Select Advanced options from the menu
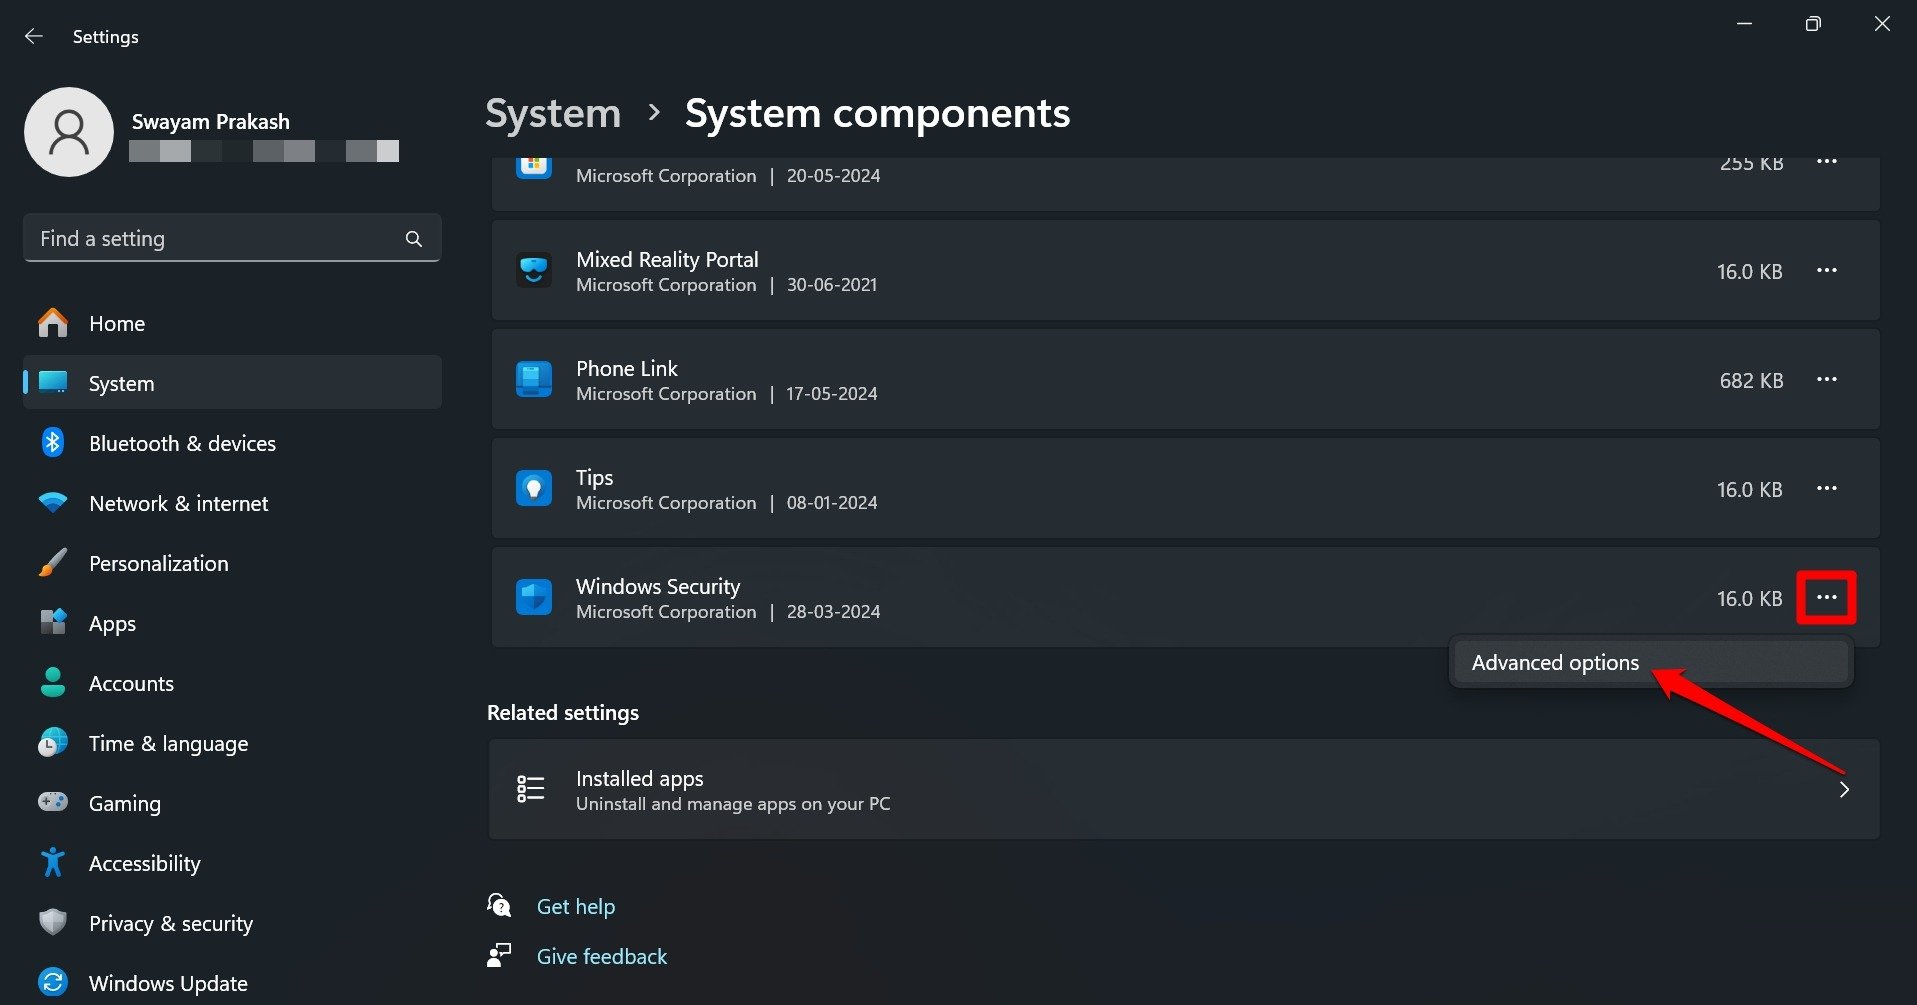The width and height of the screenshot is (1917, 1005). coord(1555,663)
